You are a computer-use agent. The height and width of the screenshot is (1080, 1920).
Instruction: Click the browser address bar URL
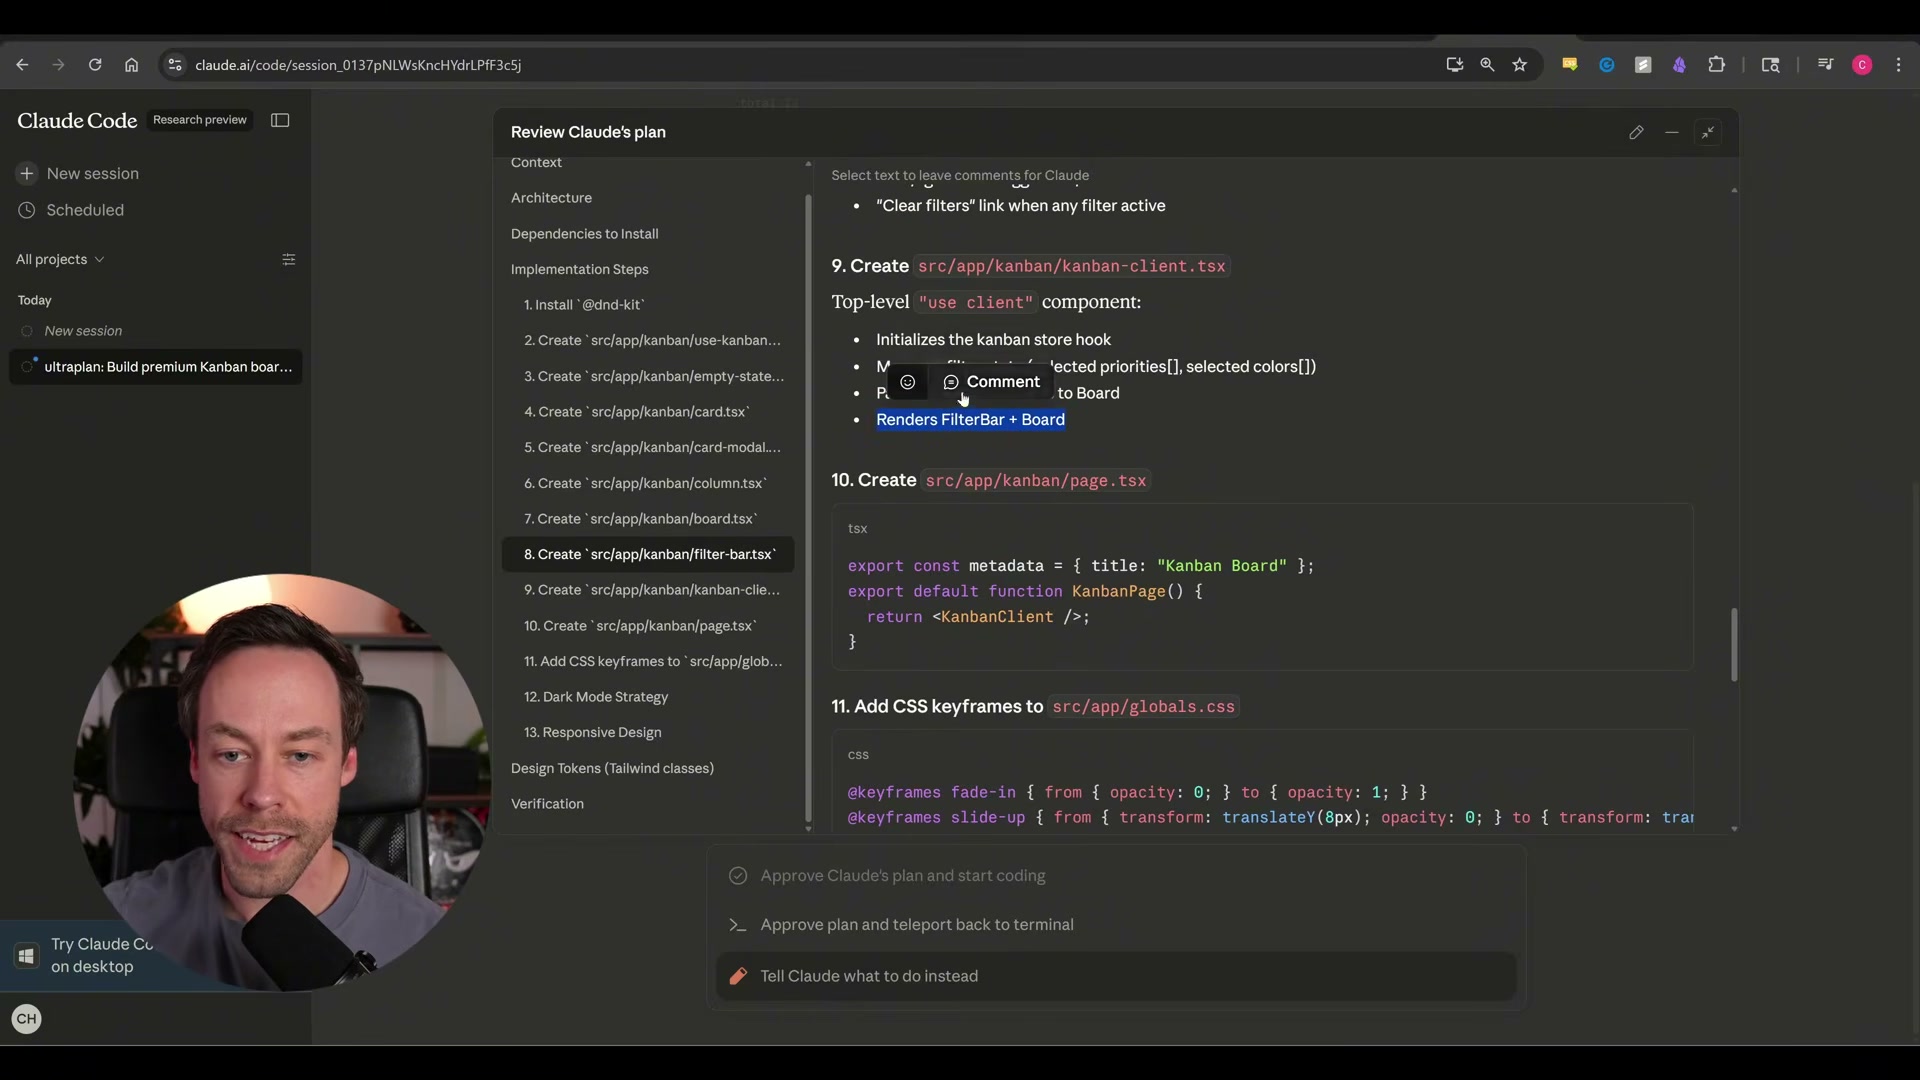358,65
